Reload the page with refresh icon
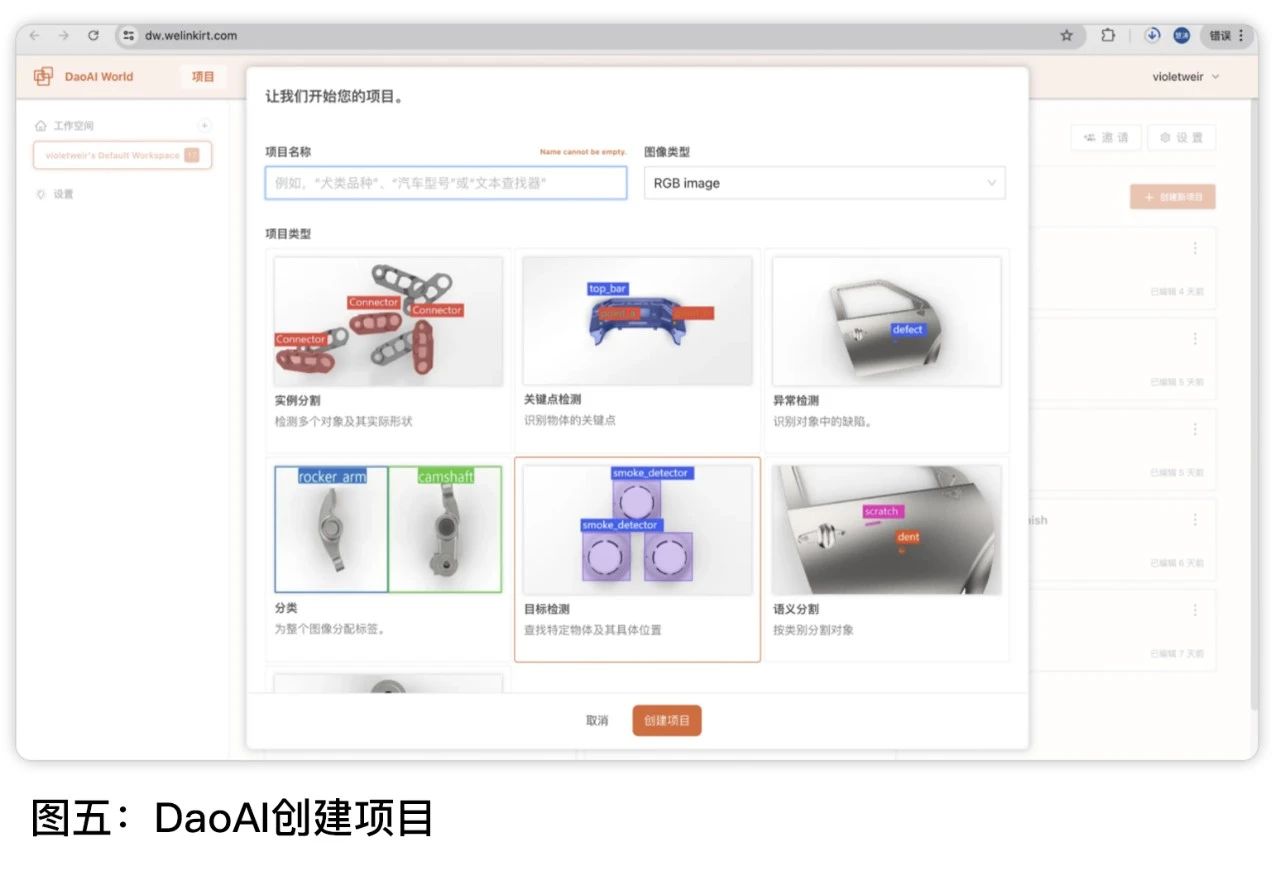The width and height of the screenshot is (1280, 890). click(x=93, y=35)
